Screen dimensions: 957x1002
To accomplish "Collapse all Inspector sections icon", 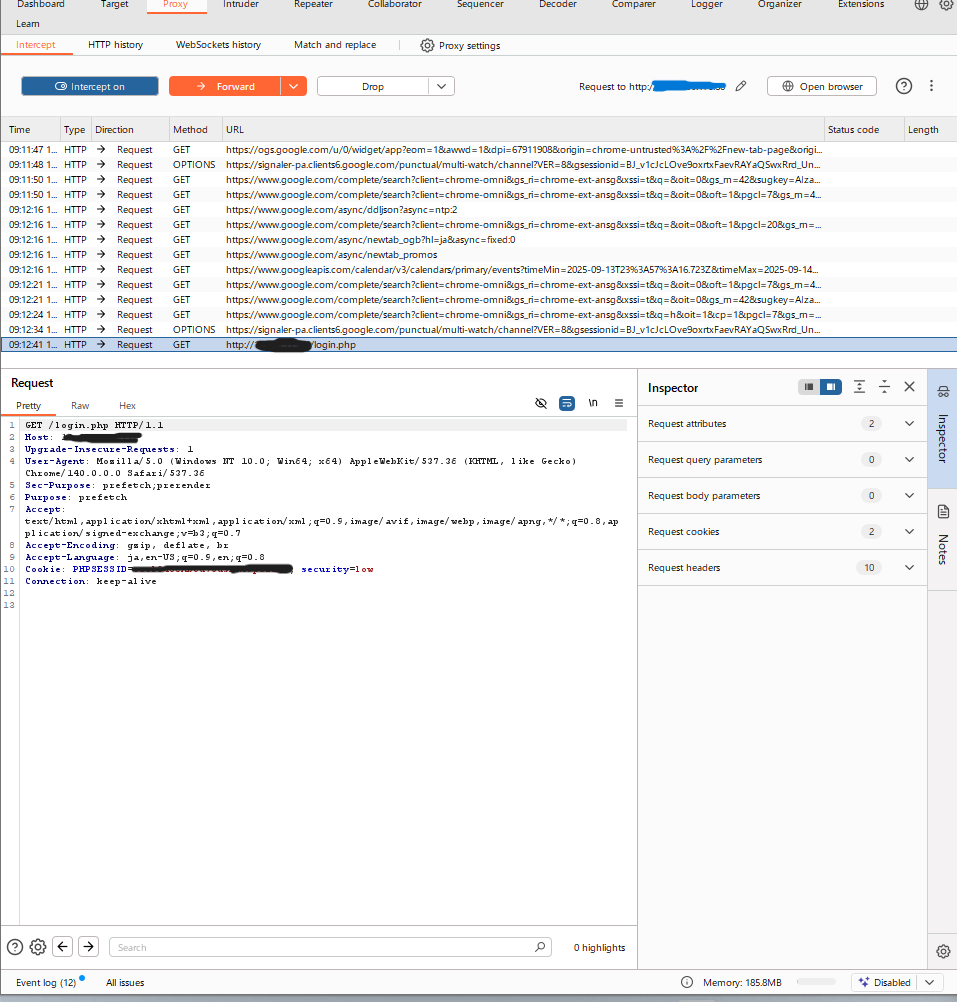I will [884, 387].
